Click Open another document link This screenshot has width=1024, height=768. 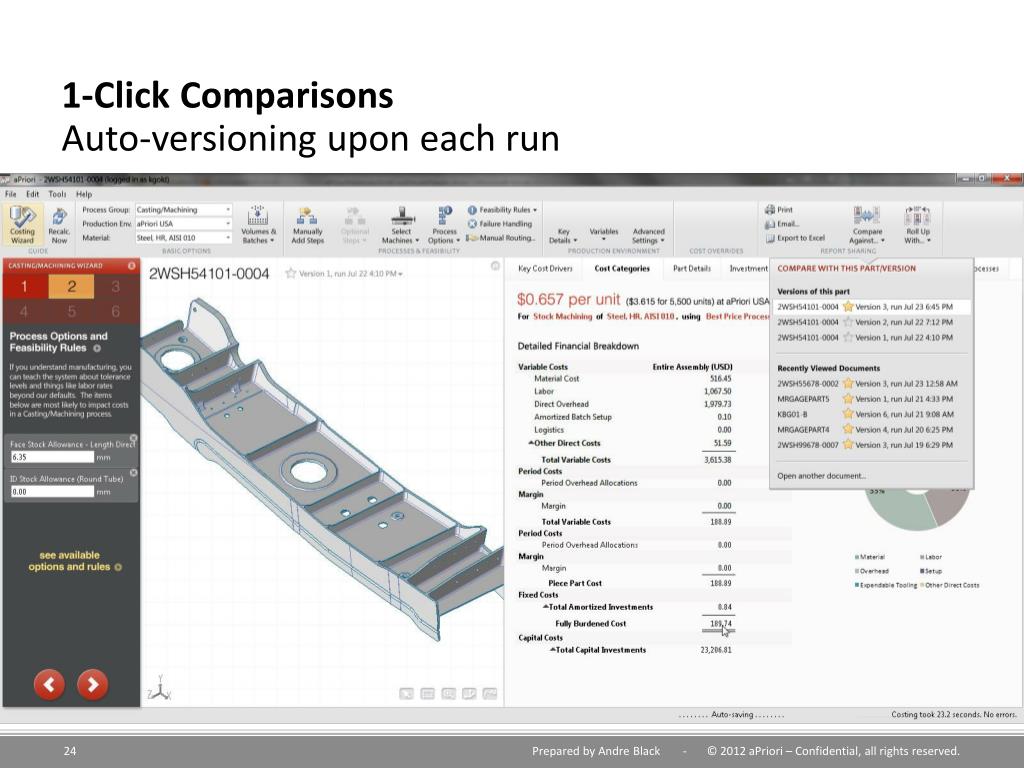click(x=822, y=475)
